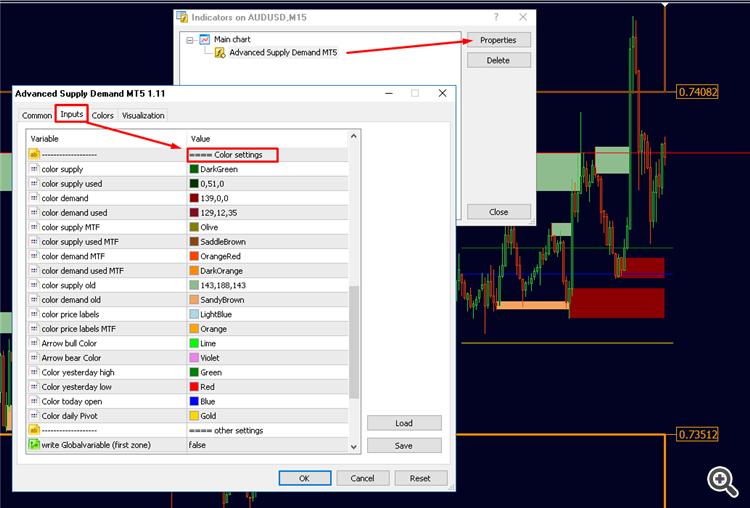Viewport: 750px width, 508px height.
Task: Click the Gold swatch for Color daily Pivot
Action: point(194,416)
